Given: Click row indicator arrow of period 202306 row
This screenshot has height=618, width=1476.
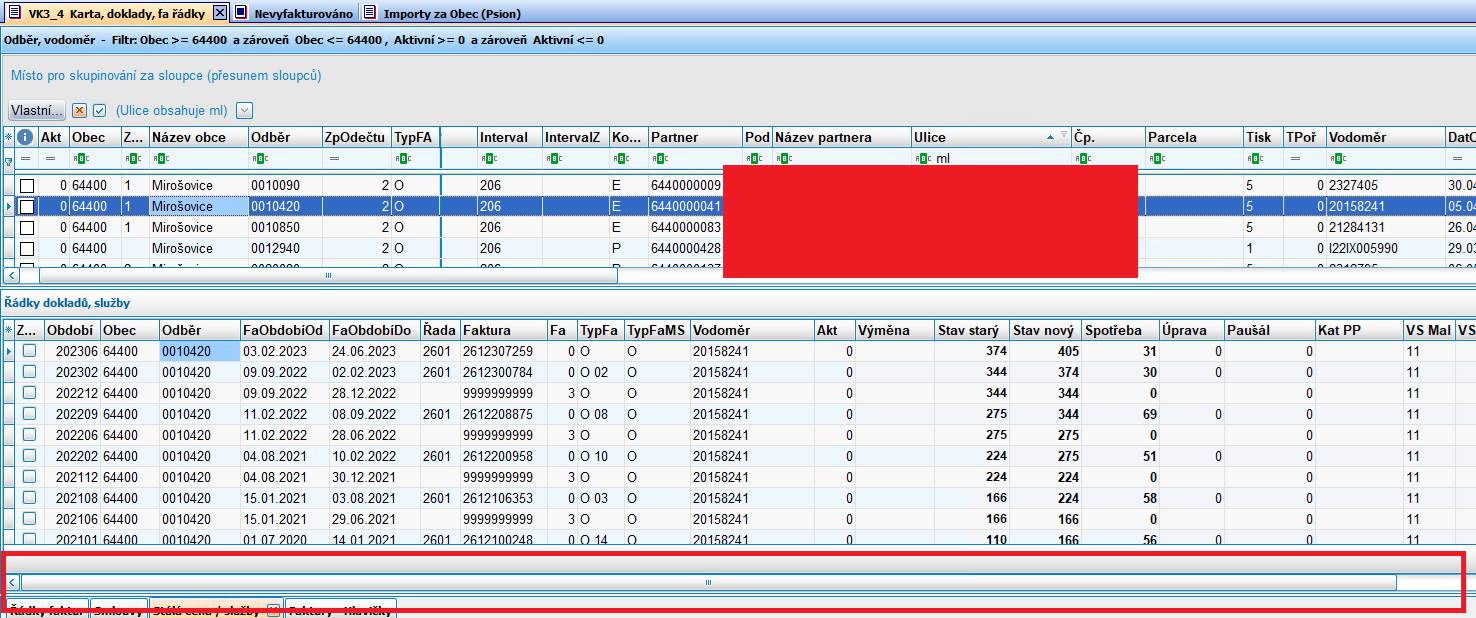Looking at the screenshot, I should coord(9,351).
